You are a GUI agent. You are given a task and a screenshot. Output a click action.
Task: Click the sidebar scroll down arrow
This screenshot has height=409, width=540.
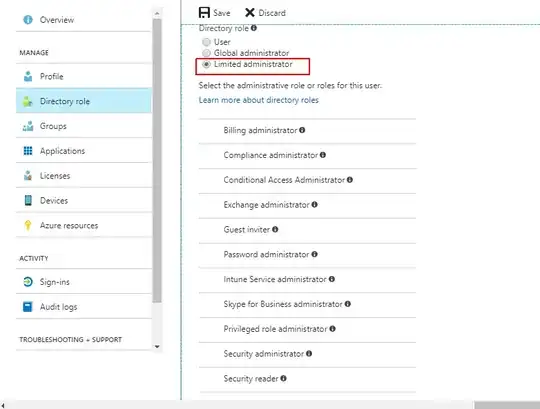coord(157,346)
